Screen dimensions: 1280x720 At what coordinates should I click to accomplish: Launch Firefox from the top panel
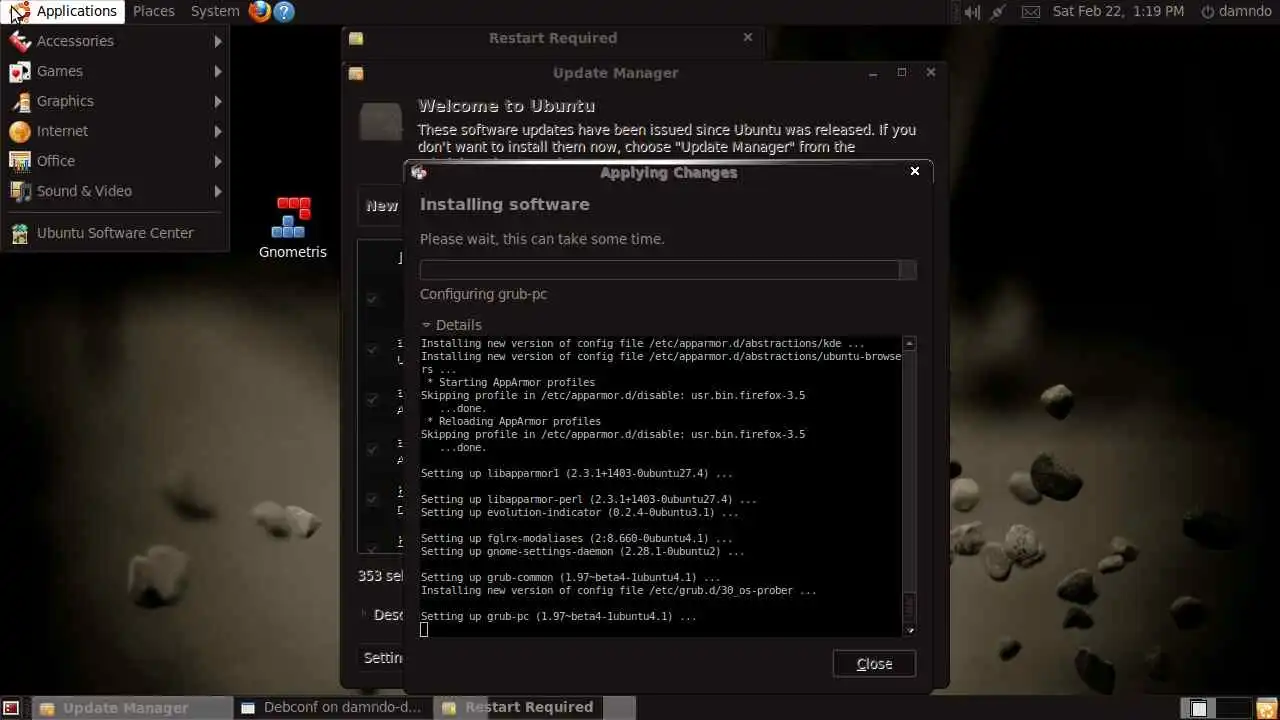coord(260,11)
